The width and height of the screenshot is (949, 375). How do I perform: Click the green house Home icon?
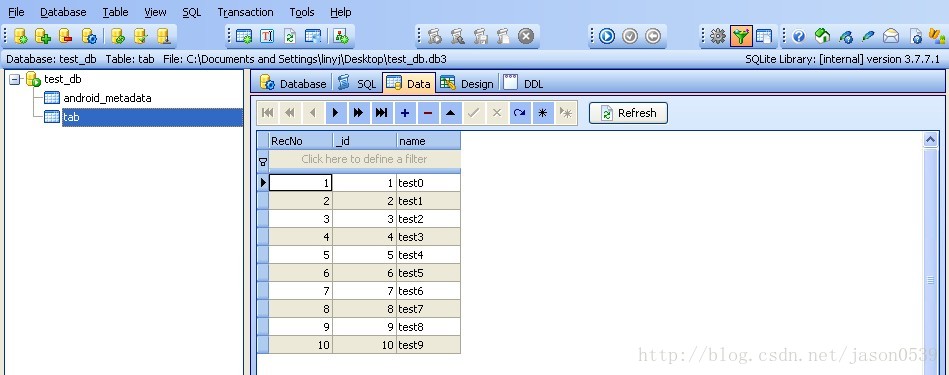822,36
